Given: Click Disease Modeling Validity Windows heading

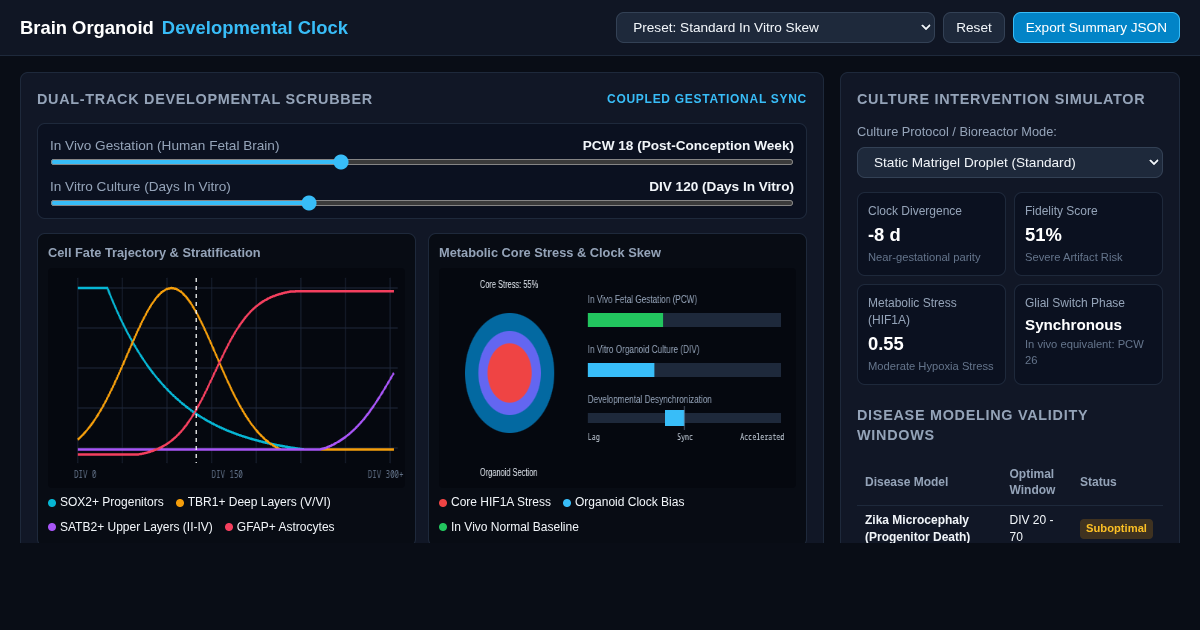Looking at the screenshot, I should (x=972, y=425).
